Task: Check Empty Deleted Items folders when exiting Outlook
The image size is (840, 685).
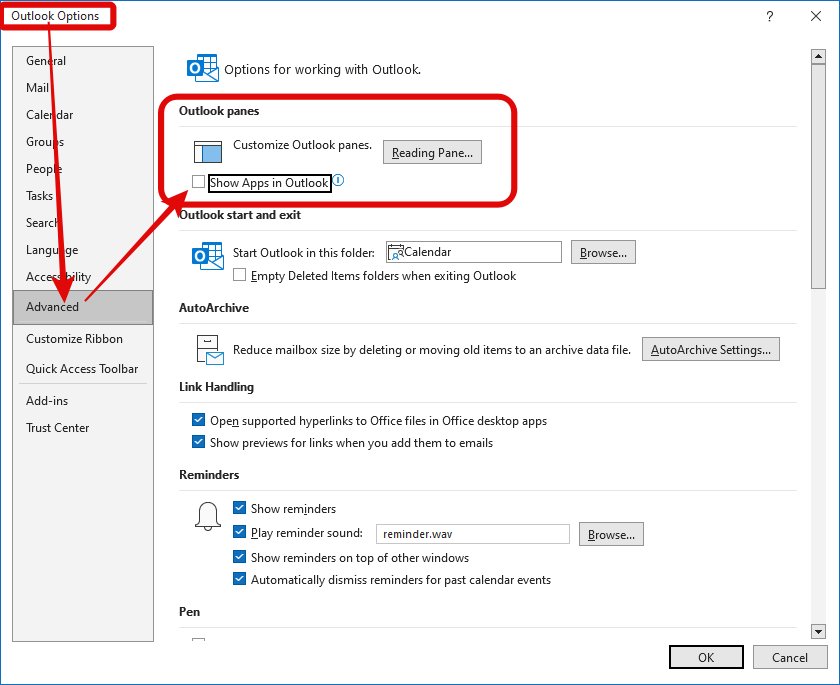Action: pyautogui.click(x=239, y=275)
